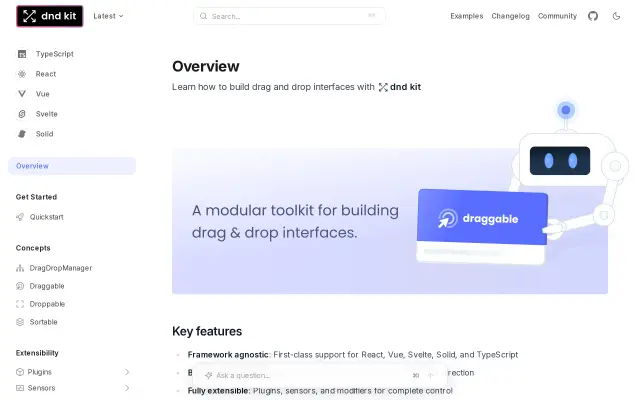
Task: Open the Droppable concept page
Action: 47,304
